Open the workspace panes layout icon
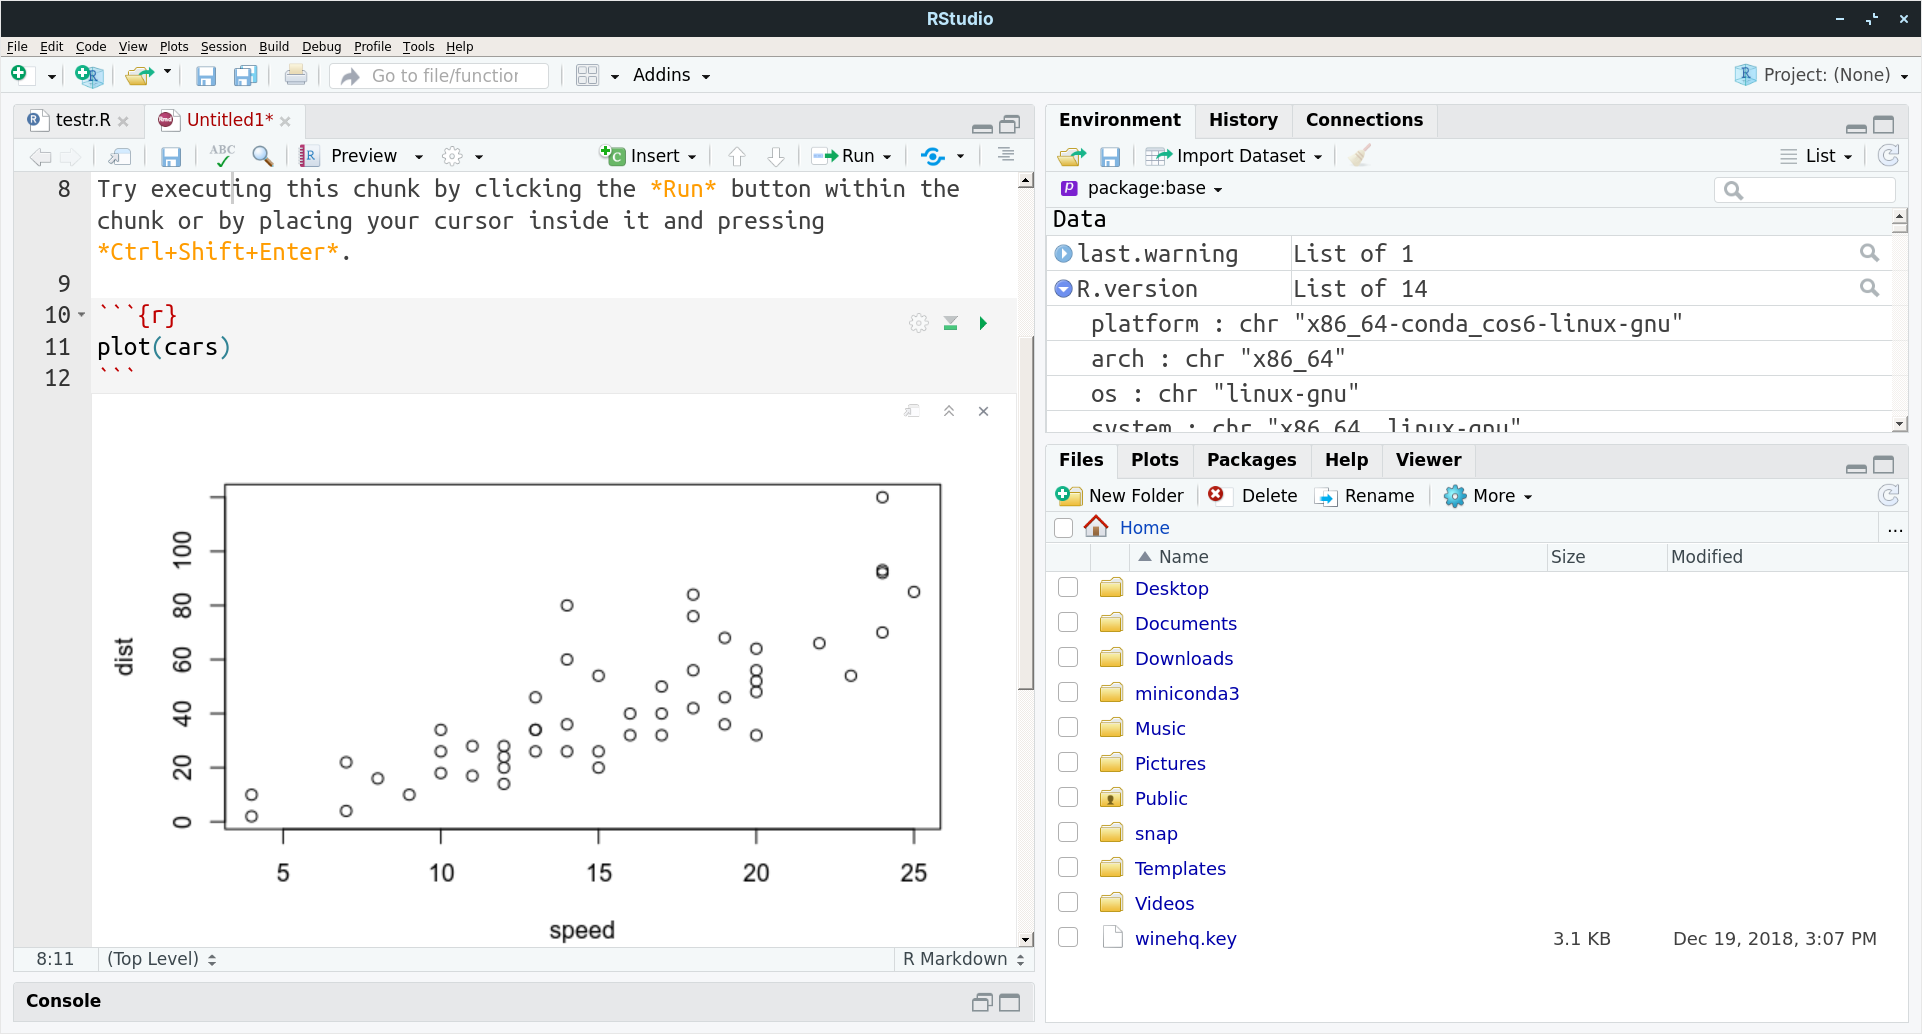This screenshot has width=1922, height=1034. click(587, 75)
